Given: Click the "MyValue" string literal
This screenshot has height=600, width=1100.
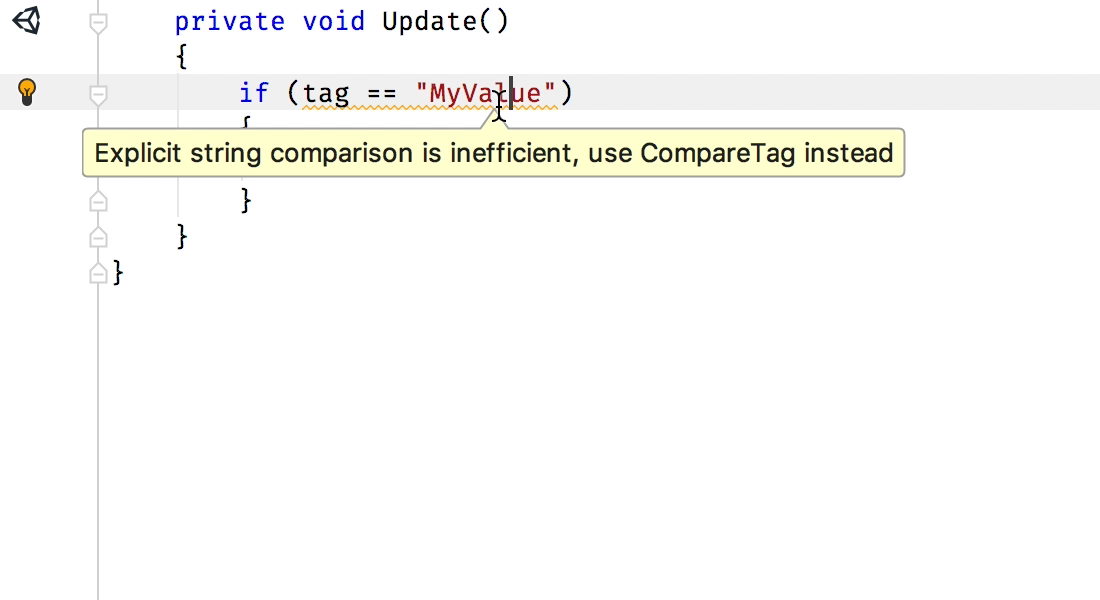Looking at the screenshot, I should [485, 93].
